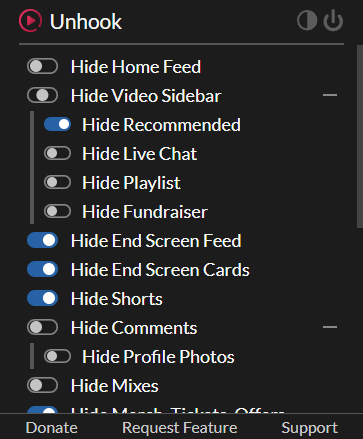
Task: Turn off the Hide Shorts toggle
Action: 42,298
